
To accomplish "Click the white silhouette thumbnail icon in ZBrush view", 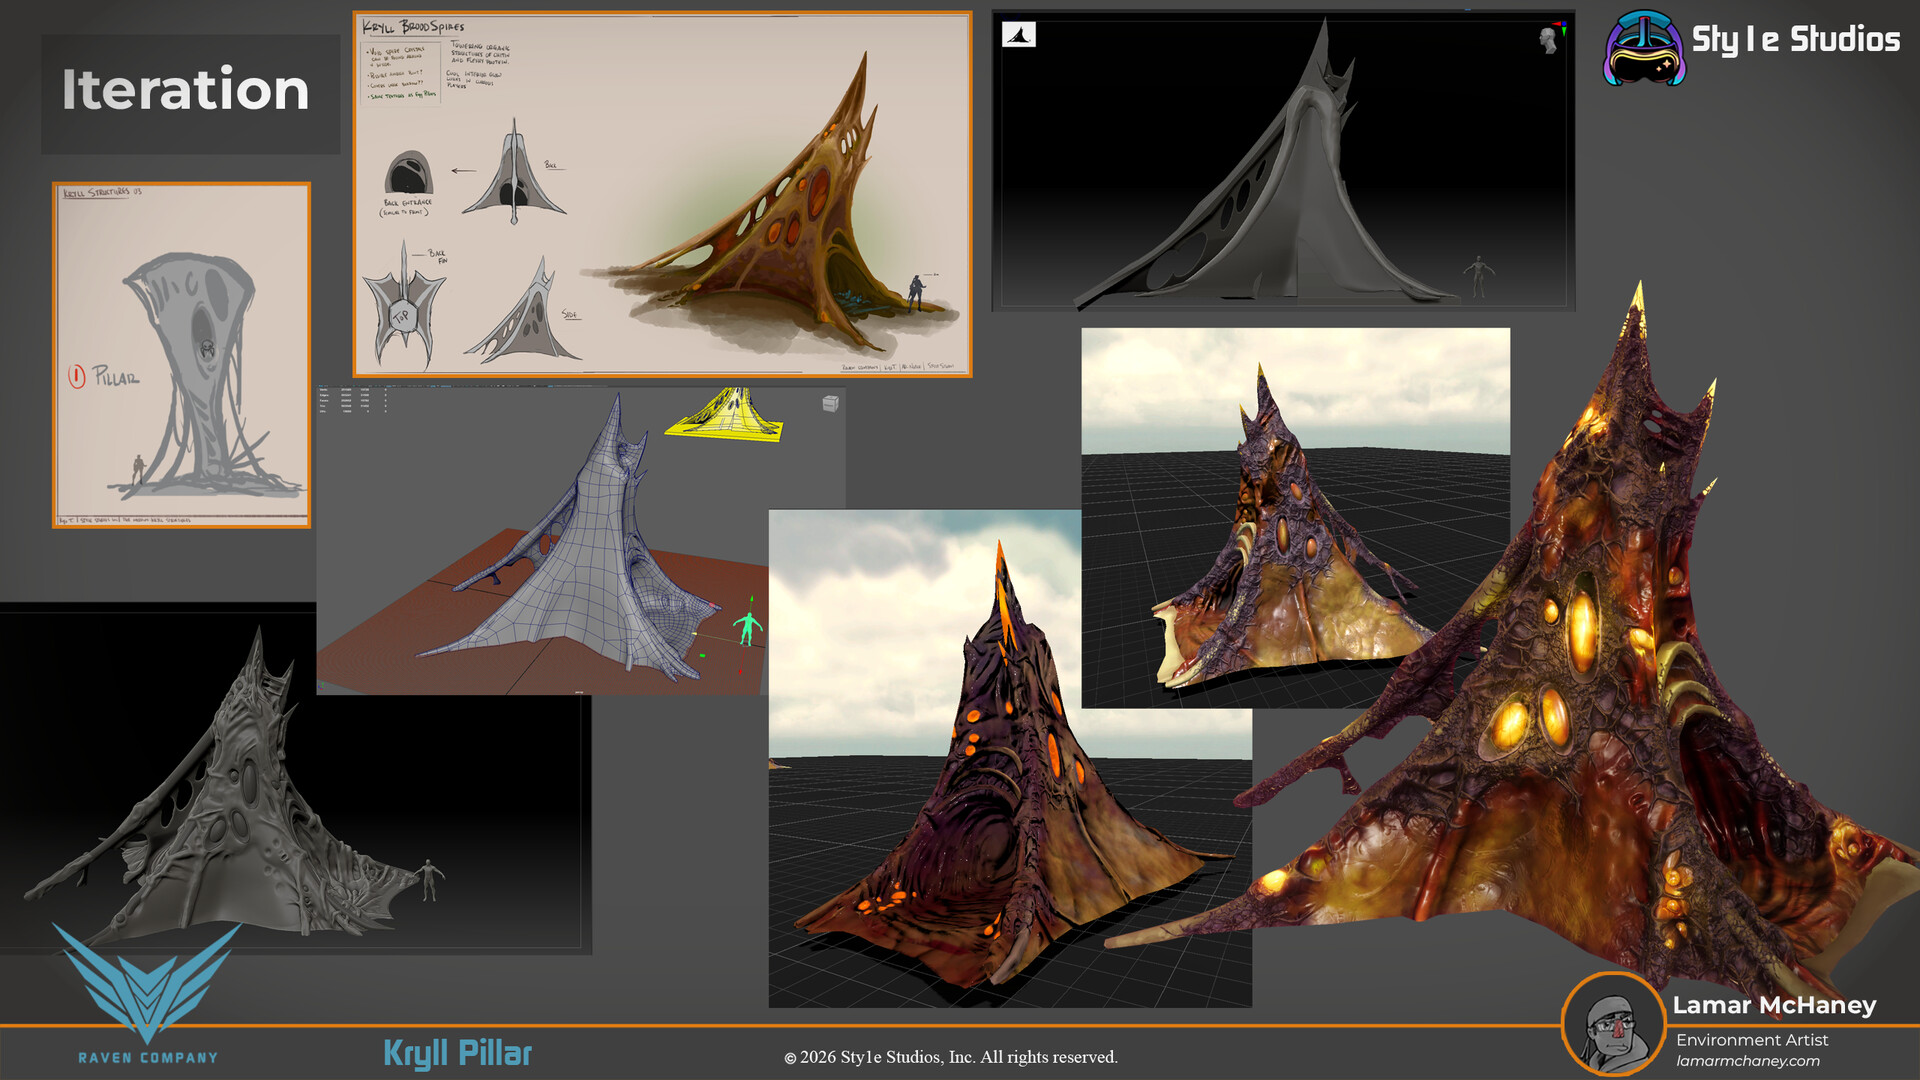I will pyautogui.click(x=1019, y=36).
